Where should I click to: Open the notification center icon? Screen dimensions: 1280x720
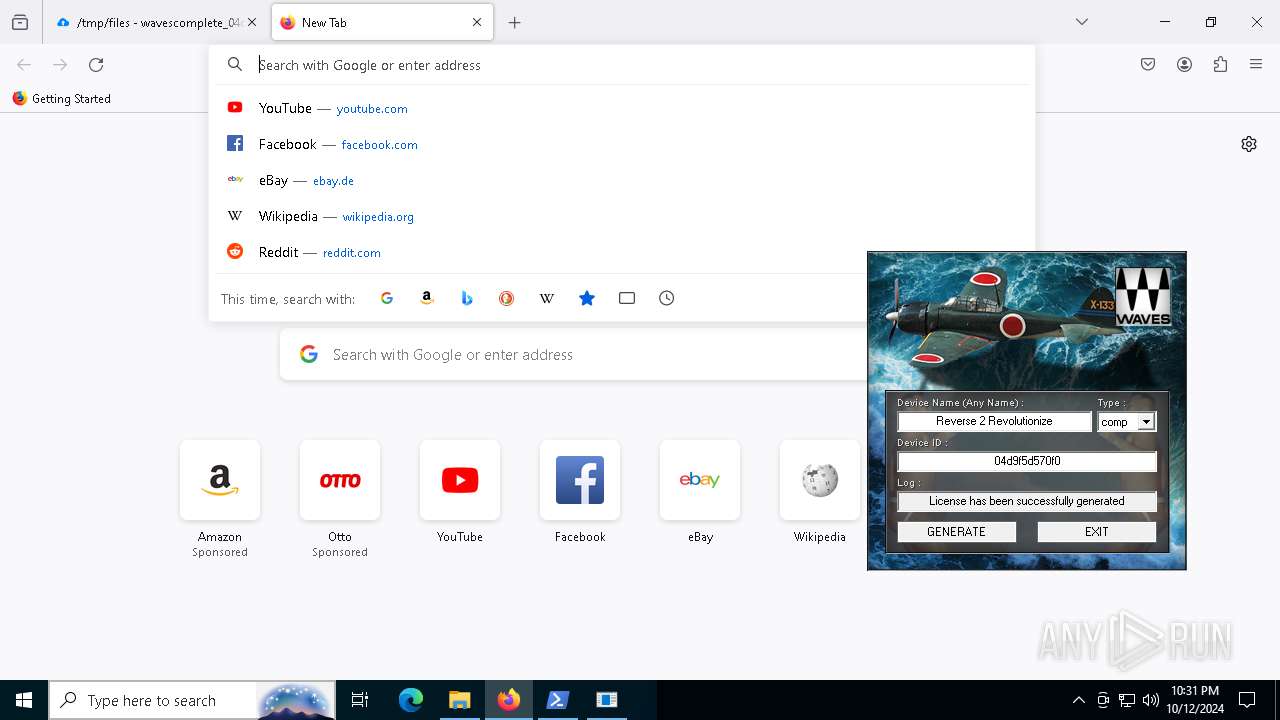click(1247, 700)
